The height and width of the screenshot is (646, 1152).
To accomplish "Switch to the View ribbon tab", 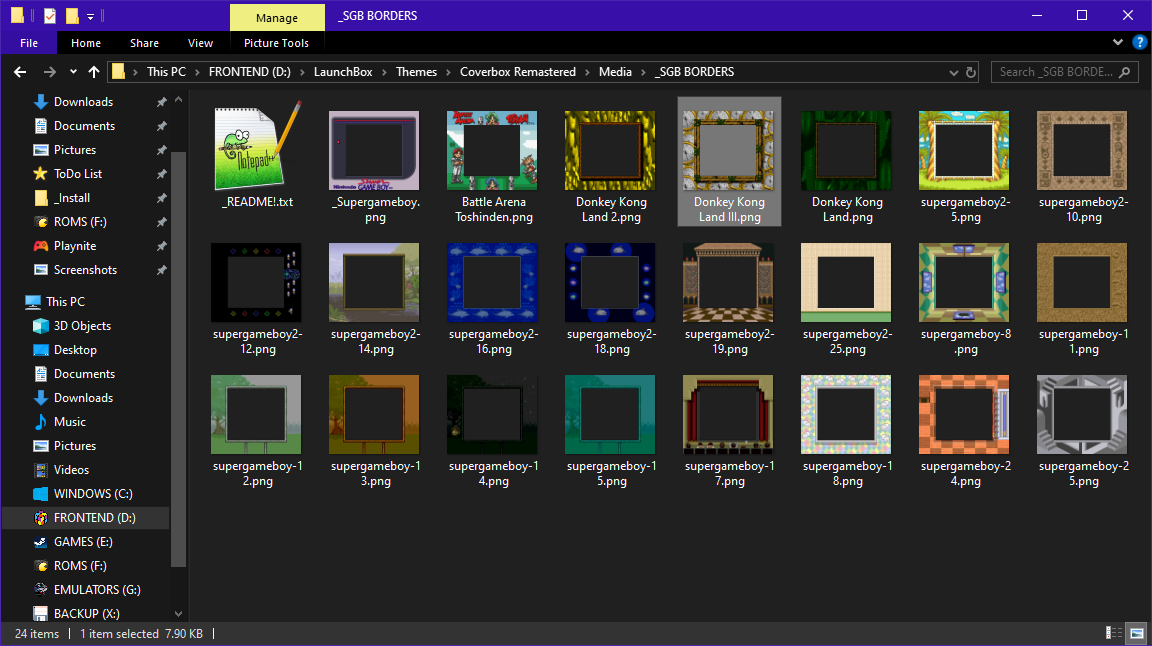I will pyautogui.click(x=200, y=43).
